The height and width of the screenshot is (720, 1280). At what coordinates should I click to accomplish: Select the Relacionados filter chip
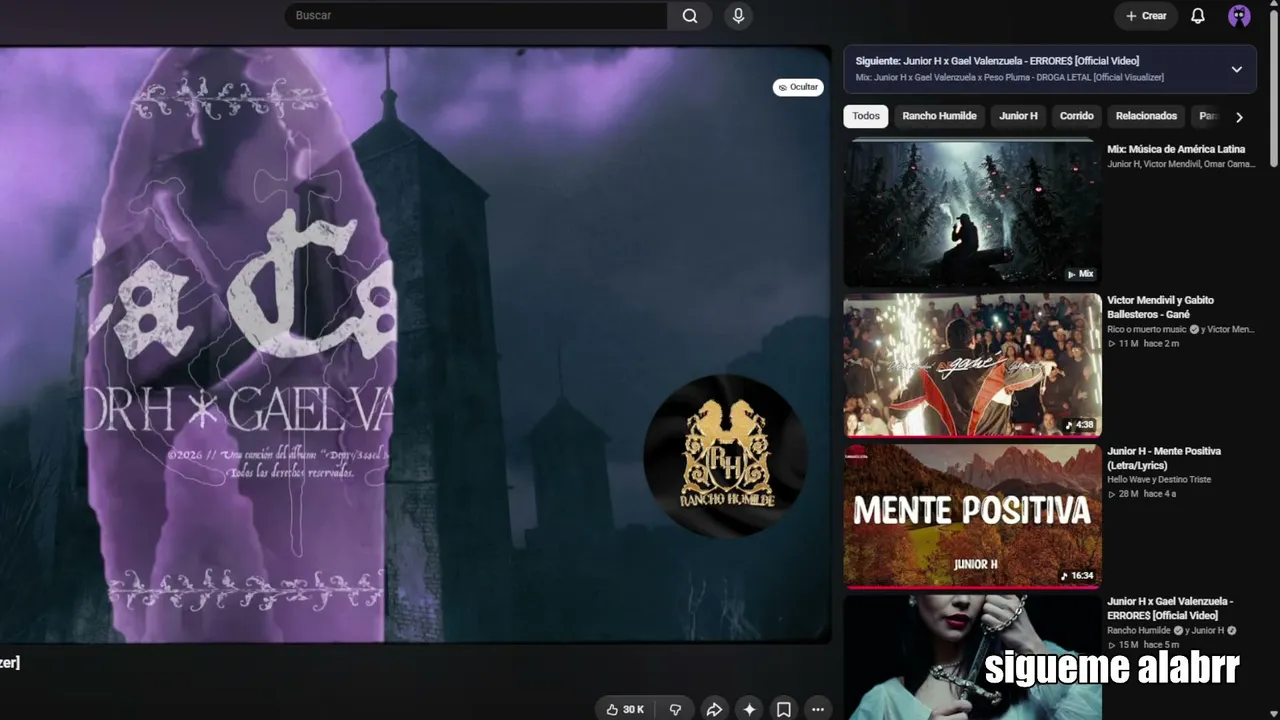[1146, 116]
